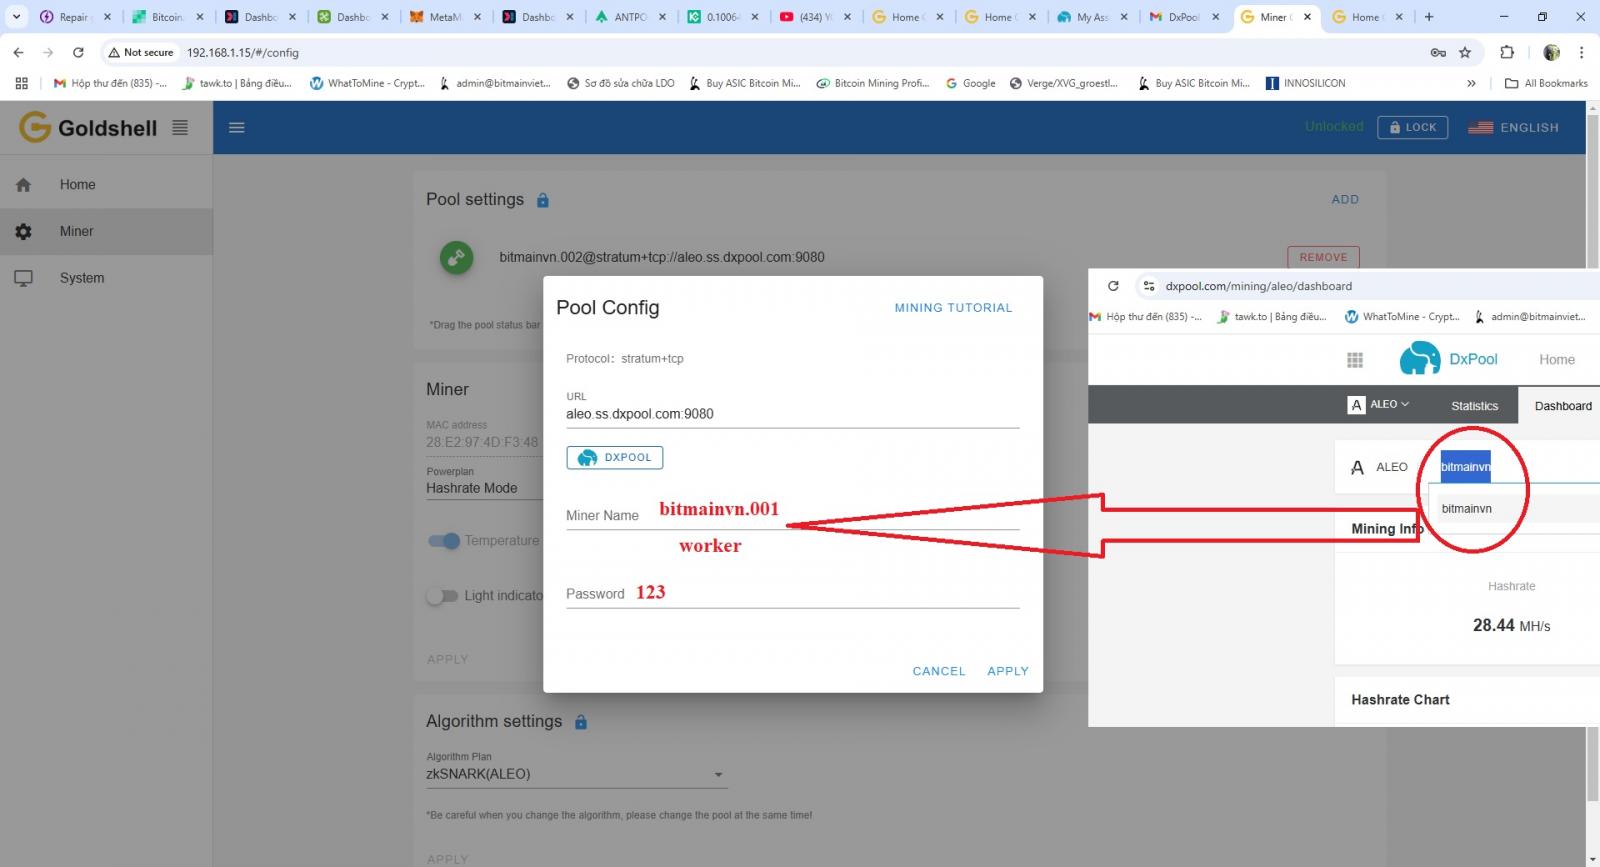This screenshot has height=867, width=1600.
Task: Click REMOVE for the dxpool entry
Action: 1323,257
